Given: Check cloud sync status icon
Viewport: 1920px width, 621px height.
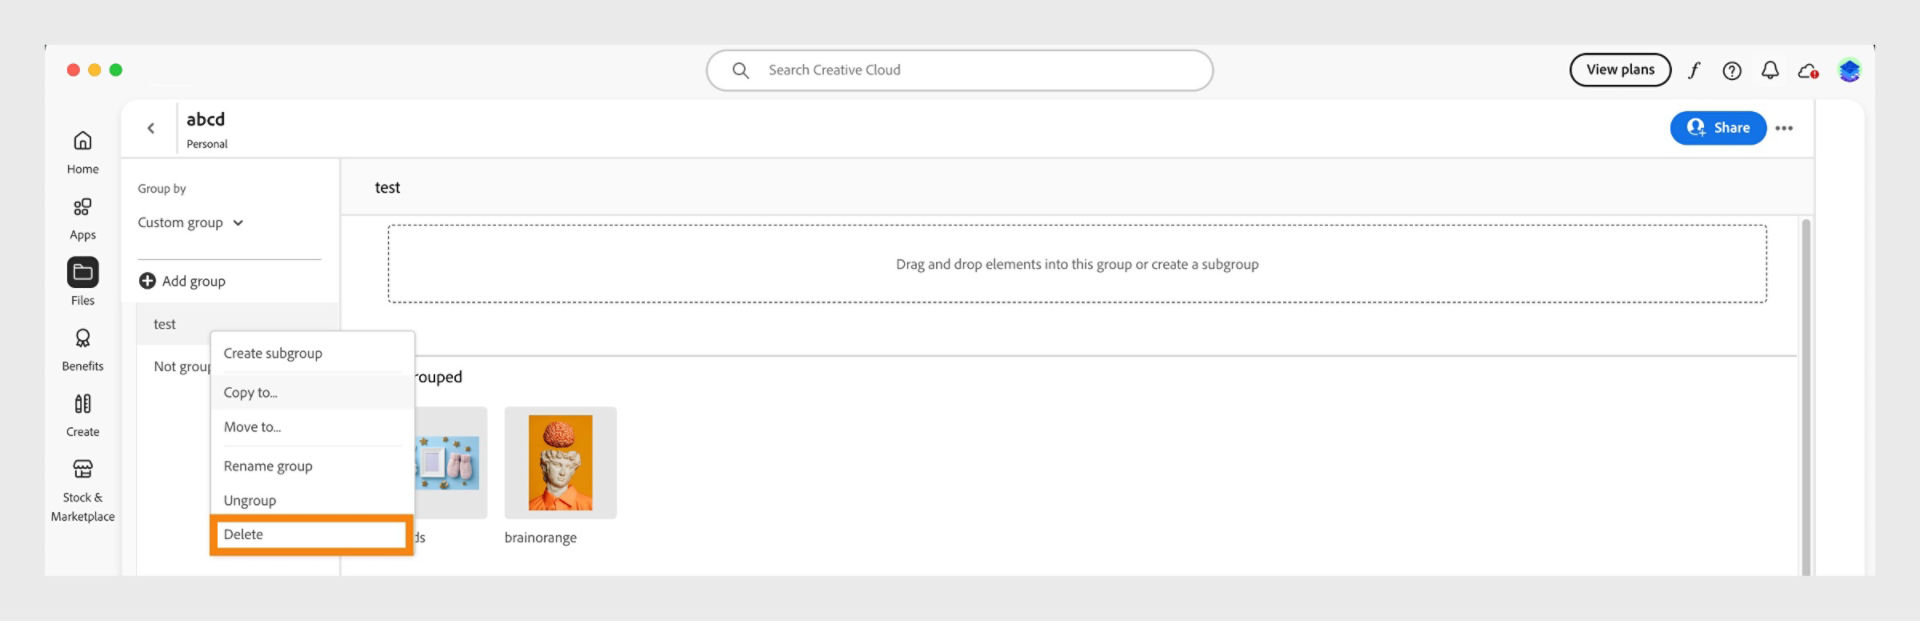Looking at the screenshot, I should (x=1808, y=71).
